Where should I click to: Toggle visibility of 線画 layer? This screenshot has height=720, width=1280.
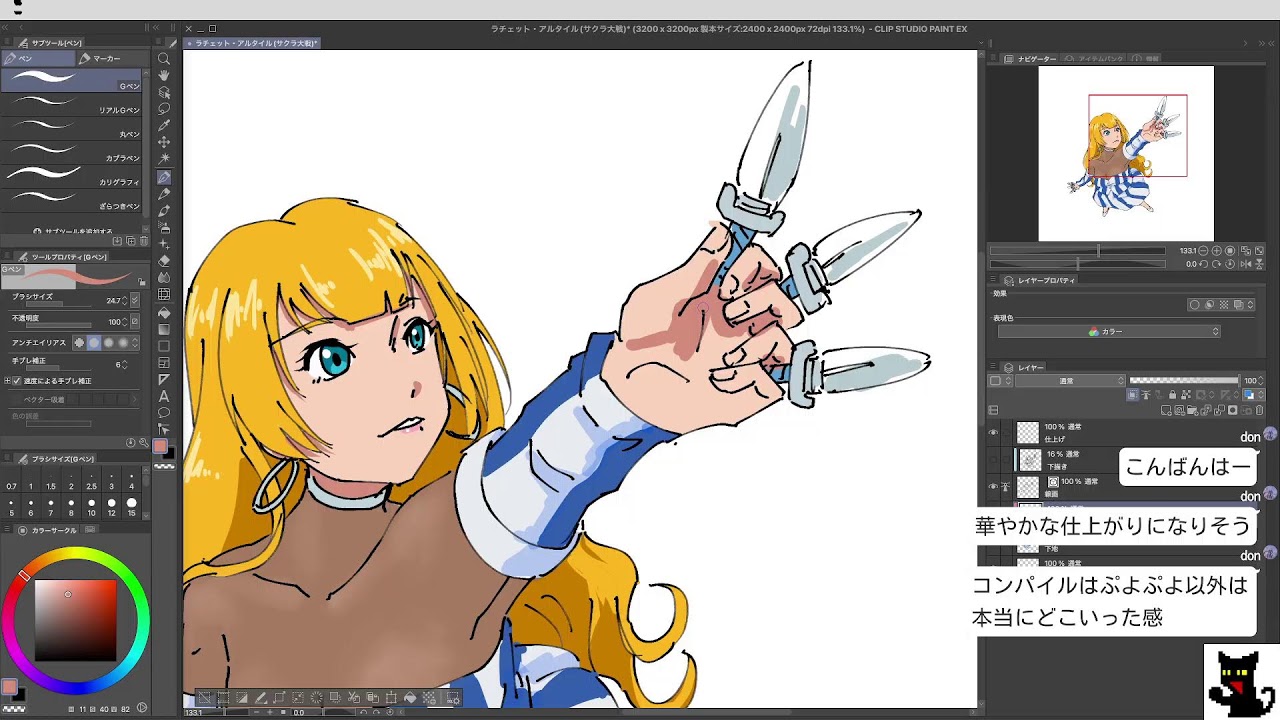click(x=993, y=487)
